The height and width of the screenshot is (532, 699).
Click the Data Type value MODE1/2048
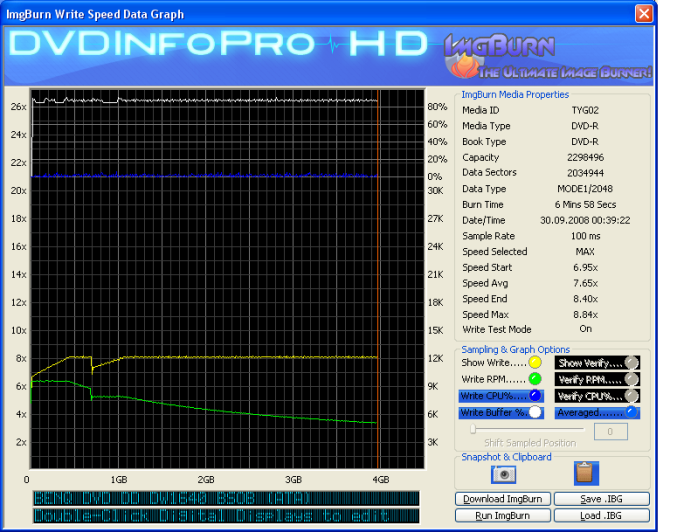(x=585, y=189)
